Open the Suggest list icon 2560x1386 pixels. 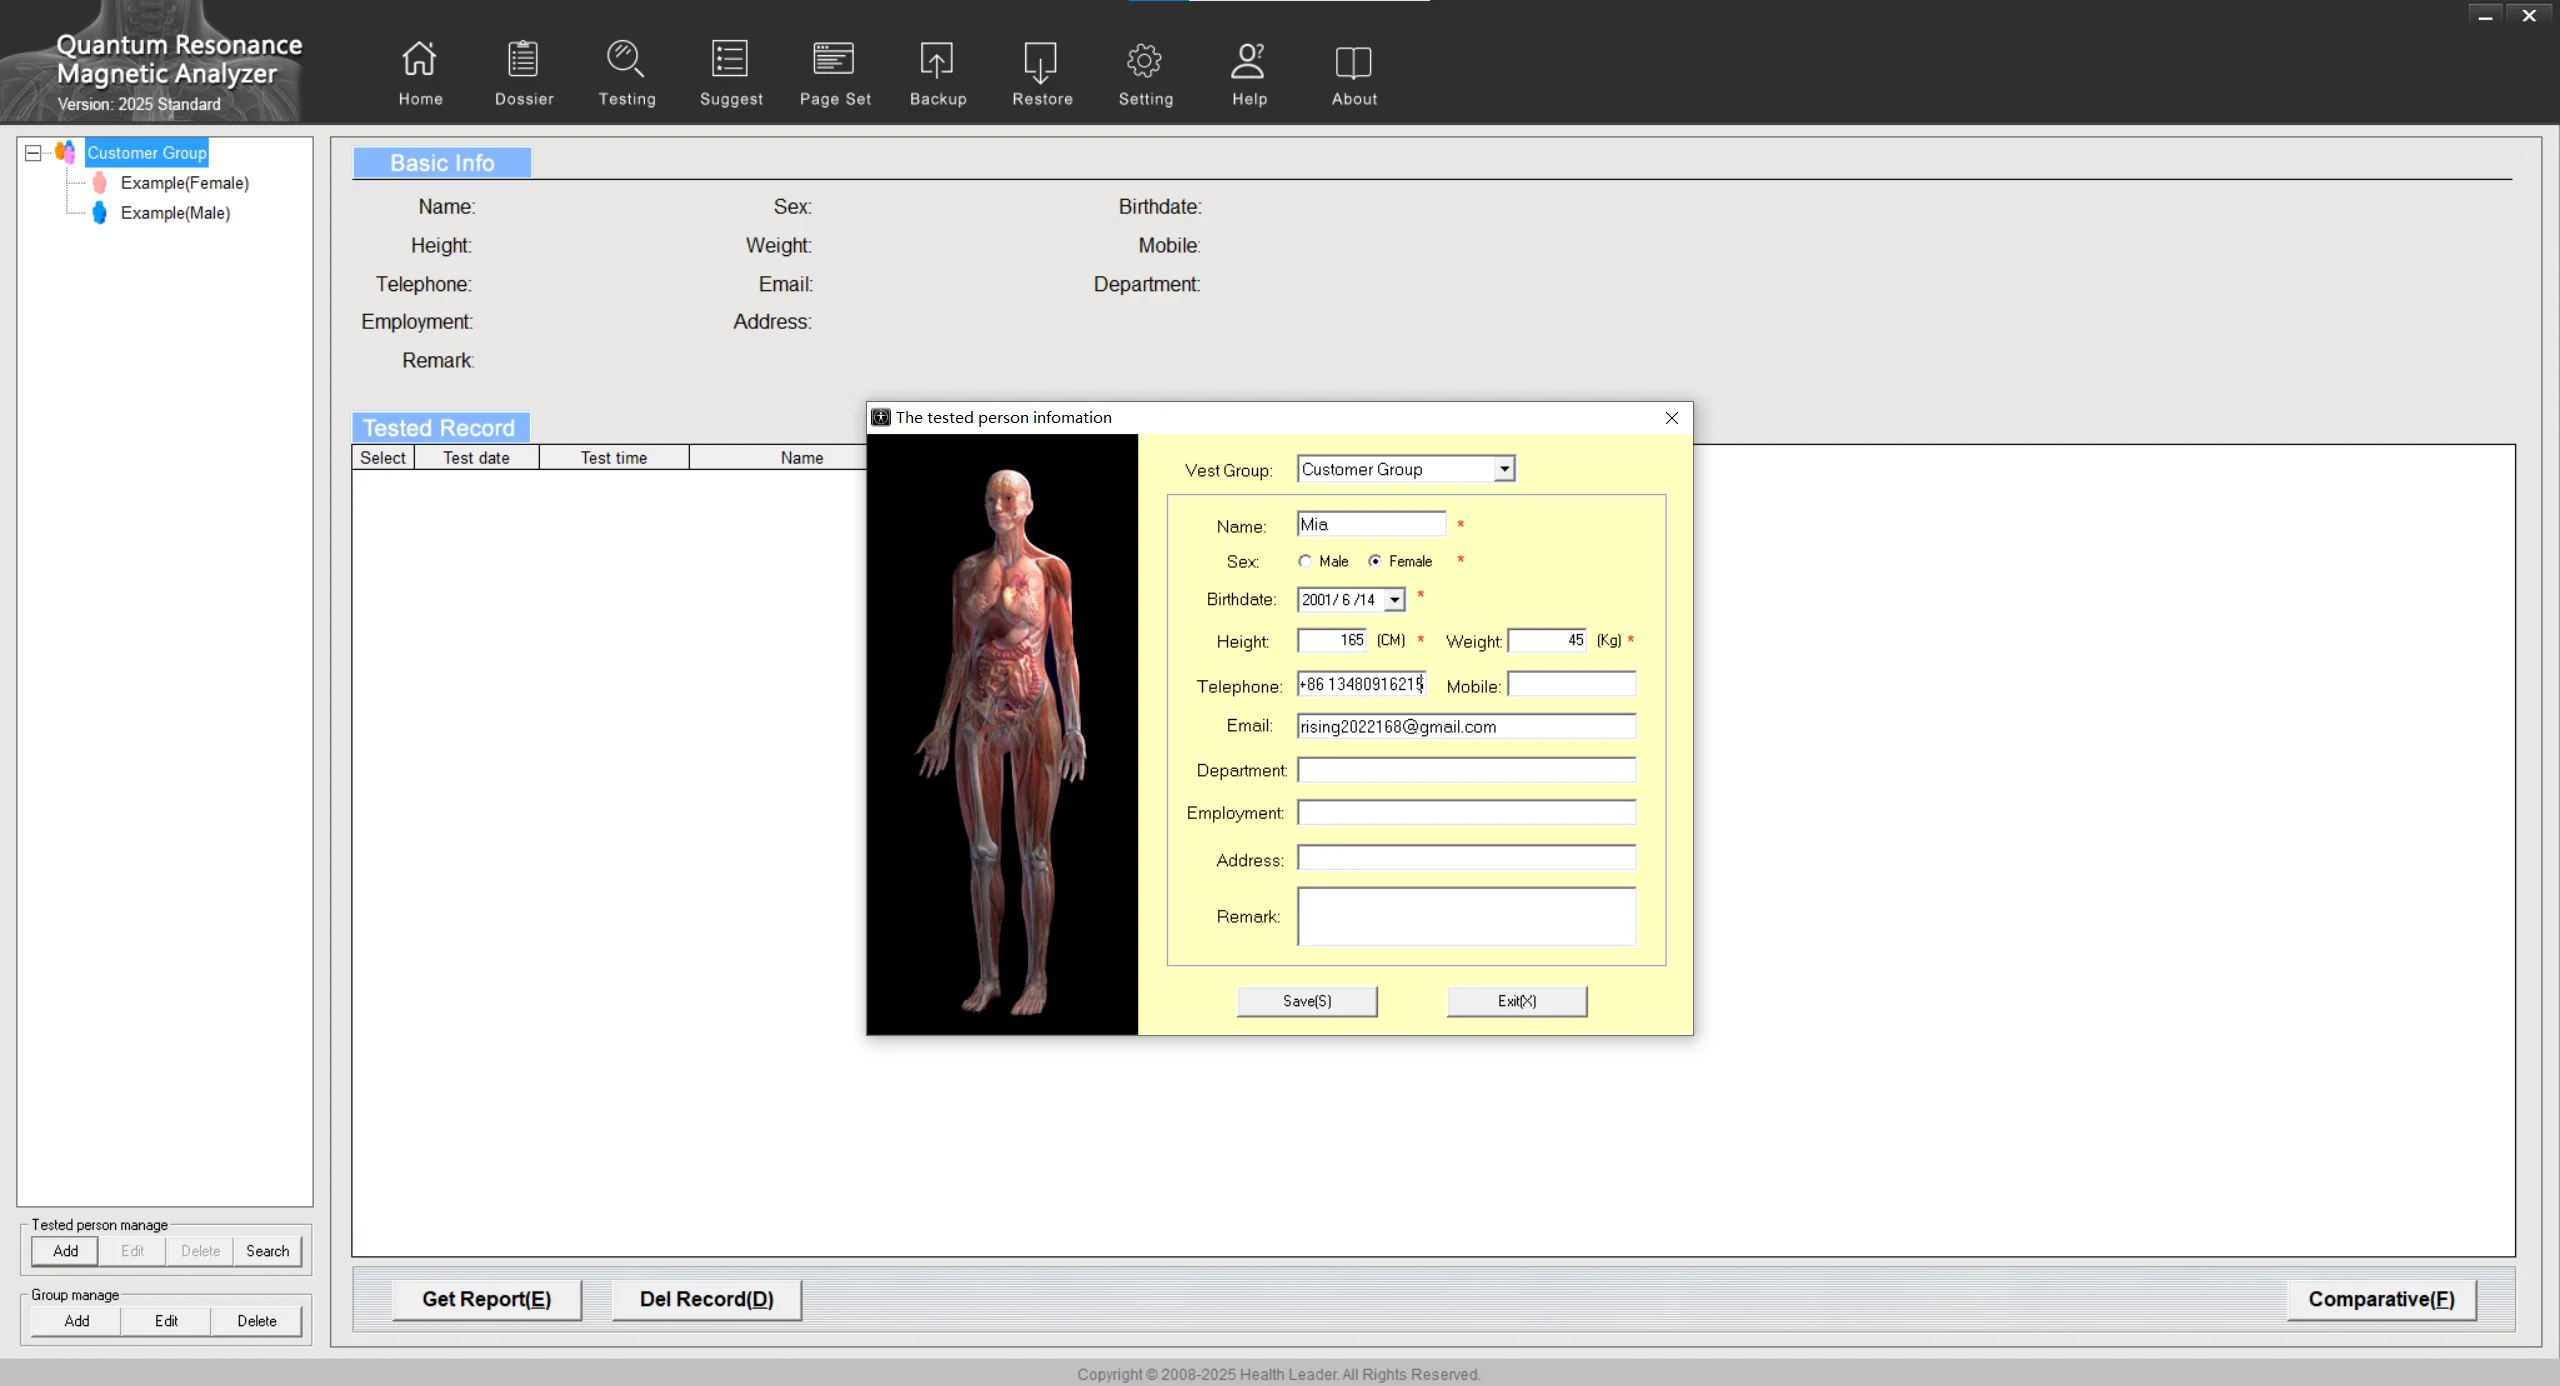(730, 60)
